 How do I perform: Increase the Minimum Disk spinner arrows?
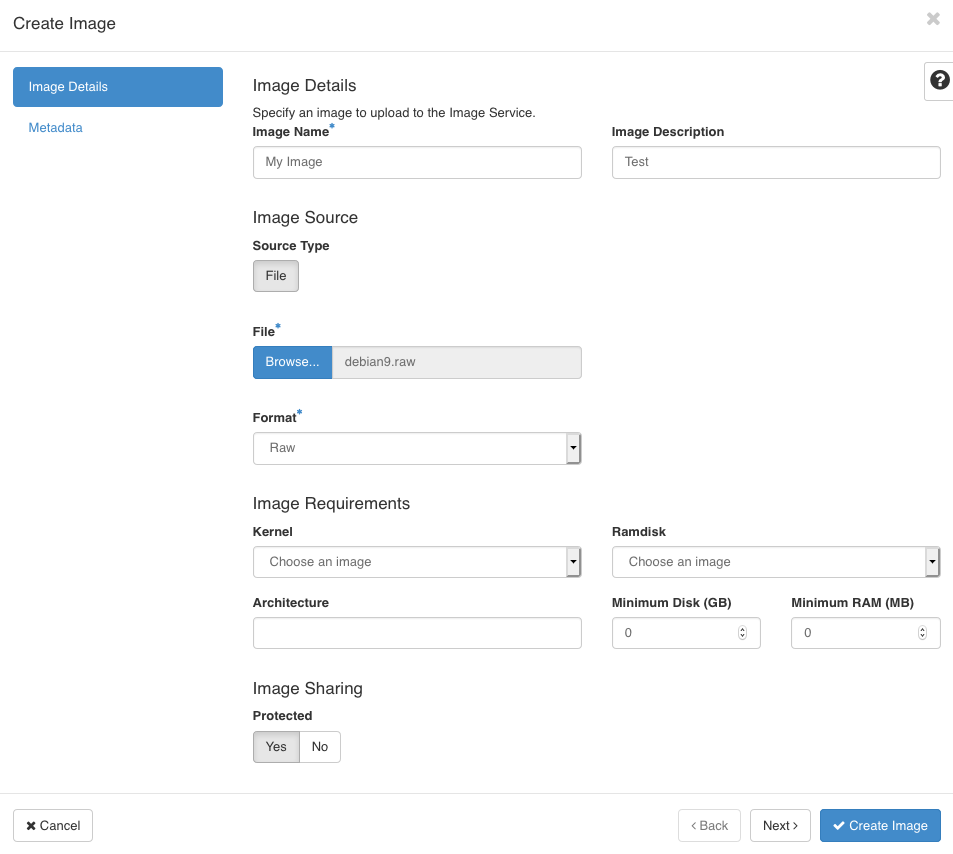(742, 629)
